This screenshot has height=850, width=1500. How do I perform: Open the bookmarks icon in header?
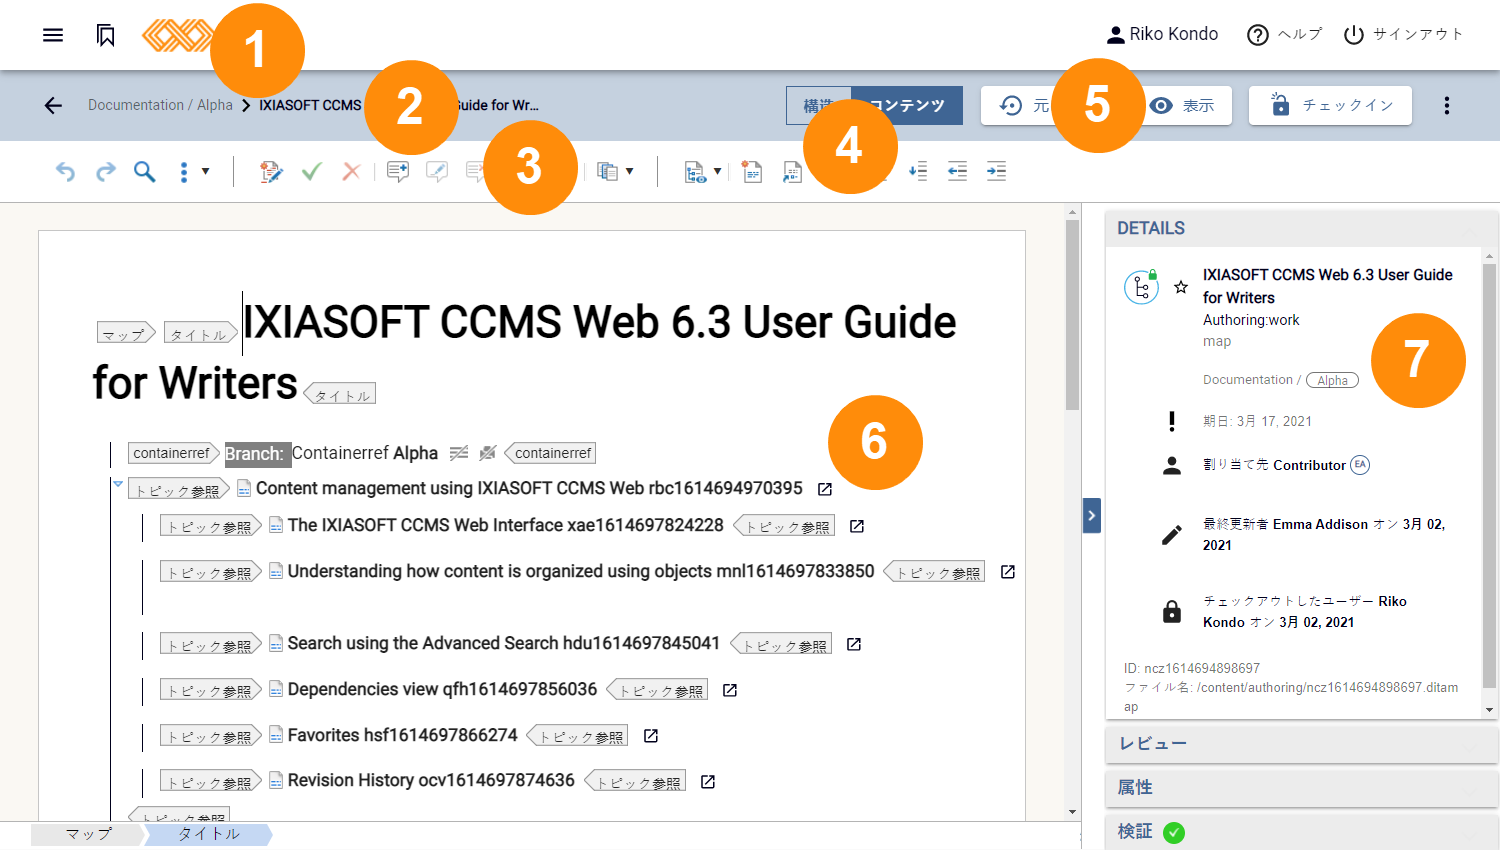(x=106, y=35)
